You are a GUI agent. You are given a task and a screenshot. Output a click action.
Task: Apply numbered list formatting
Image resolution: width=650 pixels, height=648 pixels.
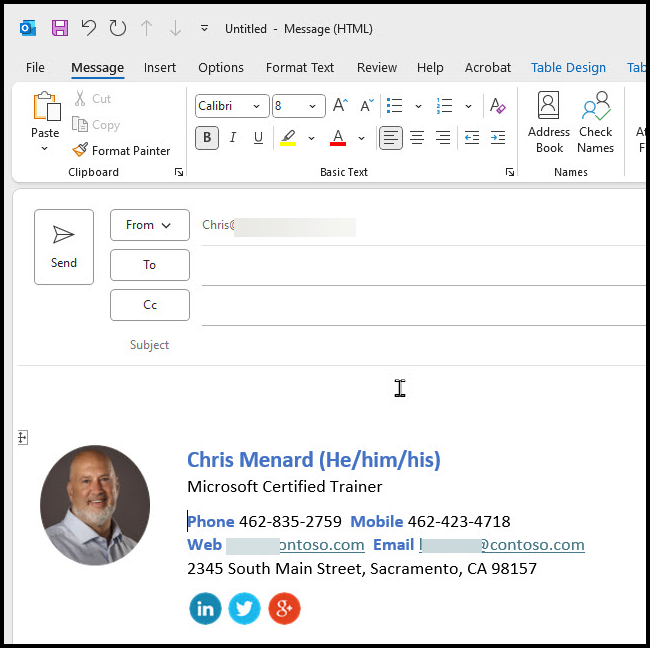click(444, 106)
